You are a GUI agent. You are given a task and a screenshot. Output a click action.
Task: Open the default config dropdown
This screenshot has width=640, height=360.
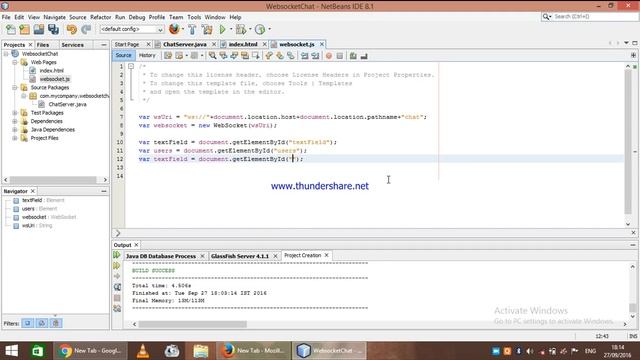(x=132, y=29)
